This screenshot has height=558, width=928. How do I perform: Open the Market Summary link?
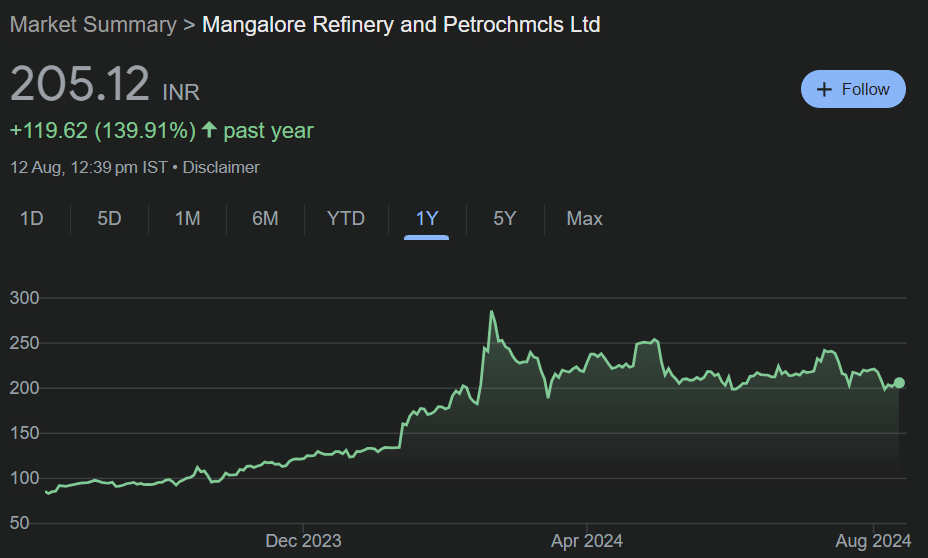coord(94,25)
